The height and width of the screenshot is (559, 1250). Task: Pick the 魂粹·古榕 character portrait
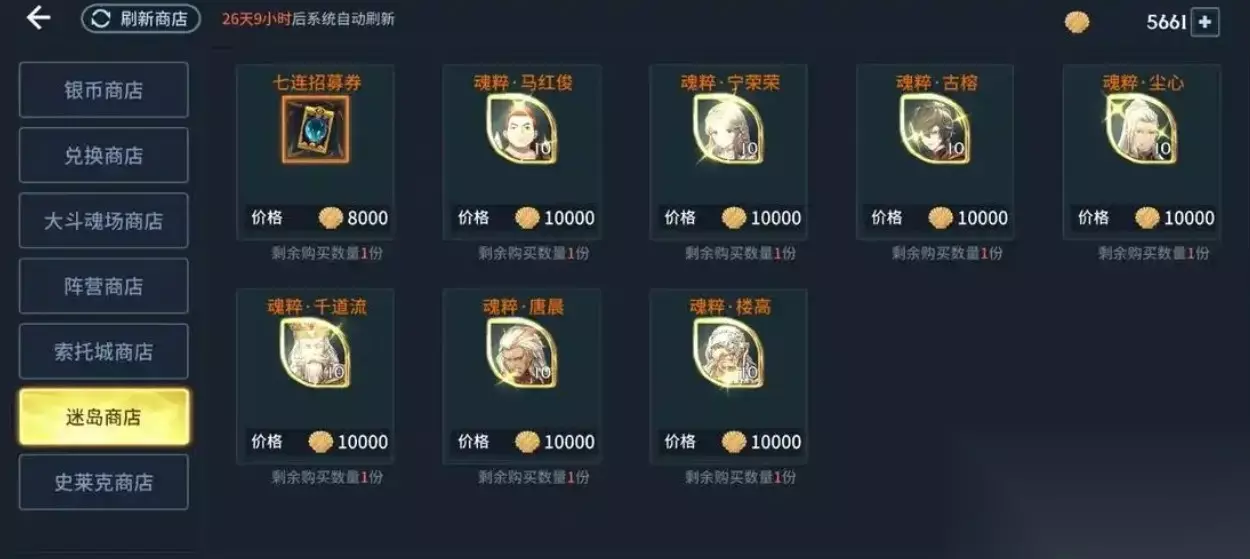pos(935,129)
